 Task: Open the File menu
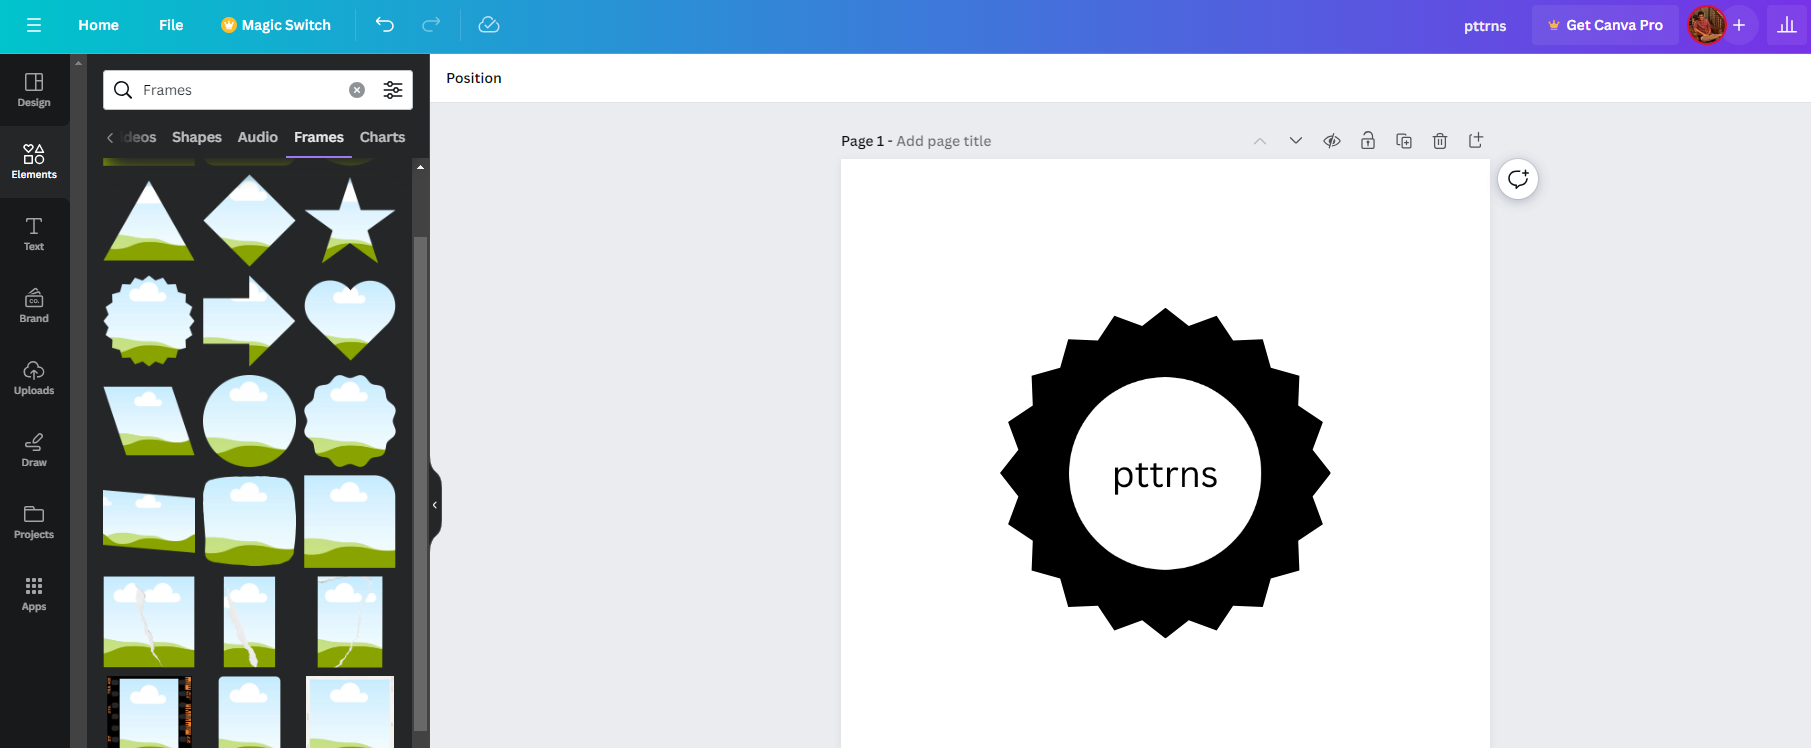tap(171, 25)
